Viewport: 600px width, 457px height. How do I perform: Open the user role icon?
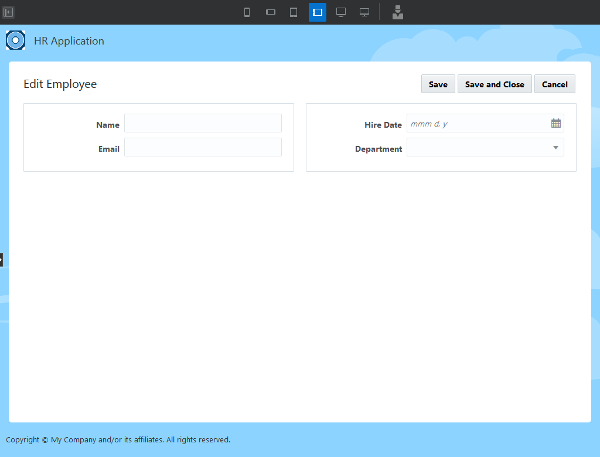[x=398, y=12]
